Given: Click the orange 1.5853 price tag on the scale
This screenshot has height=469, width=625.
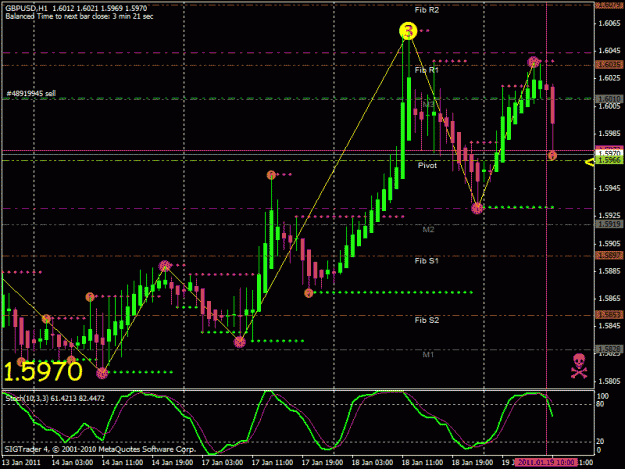Looking at the screenshot, I should tap(609, 315).
